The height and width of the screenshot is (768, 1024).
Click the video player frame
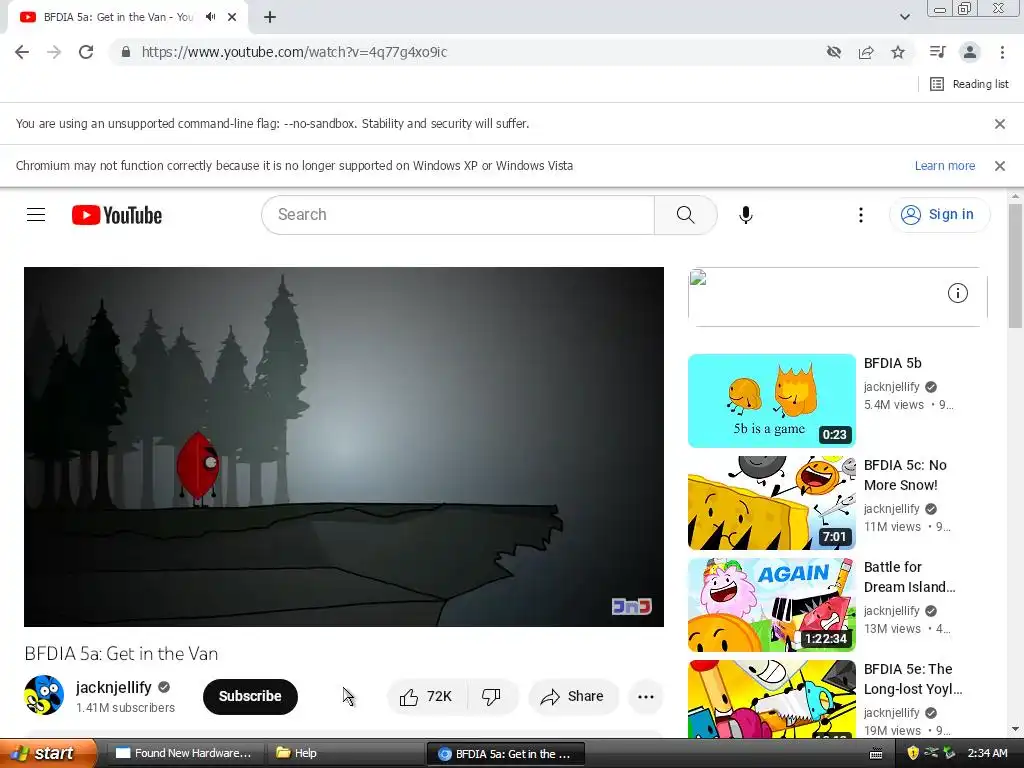point(344,447)
